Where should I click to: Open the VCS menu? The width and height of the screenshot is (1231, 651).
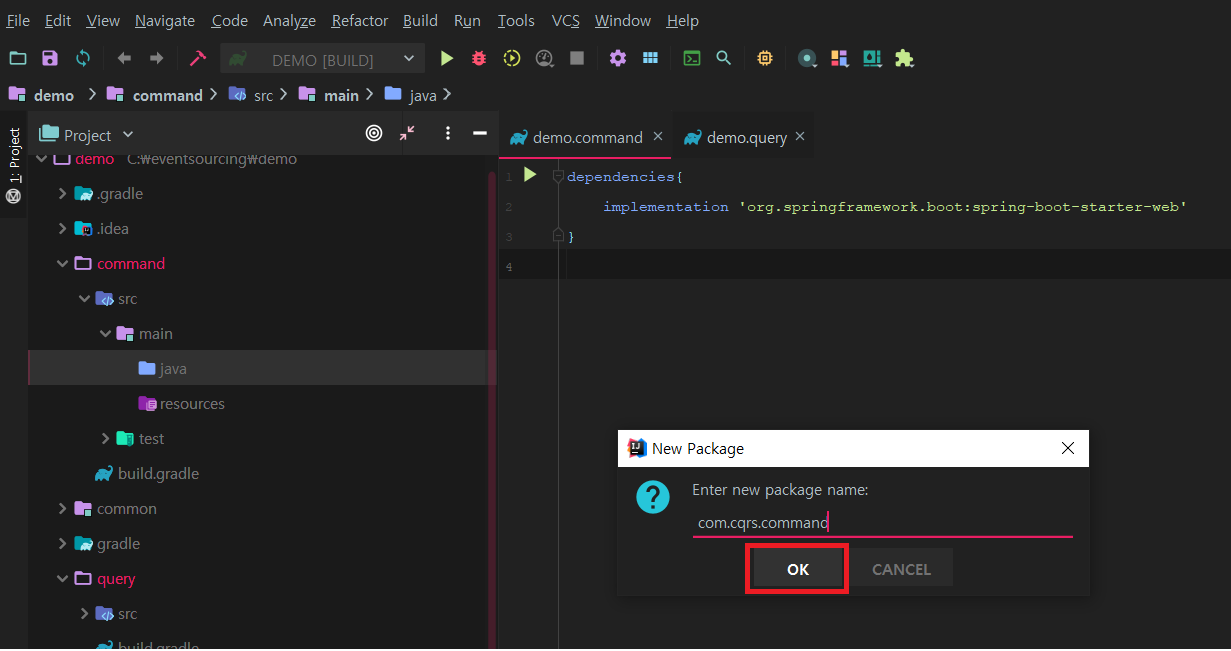click(x=566, y=20)
